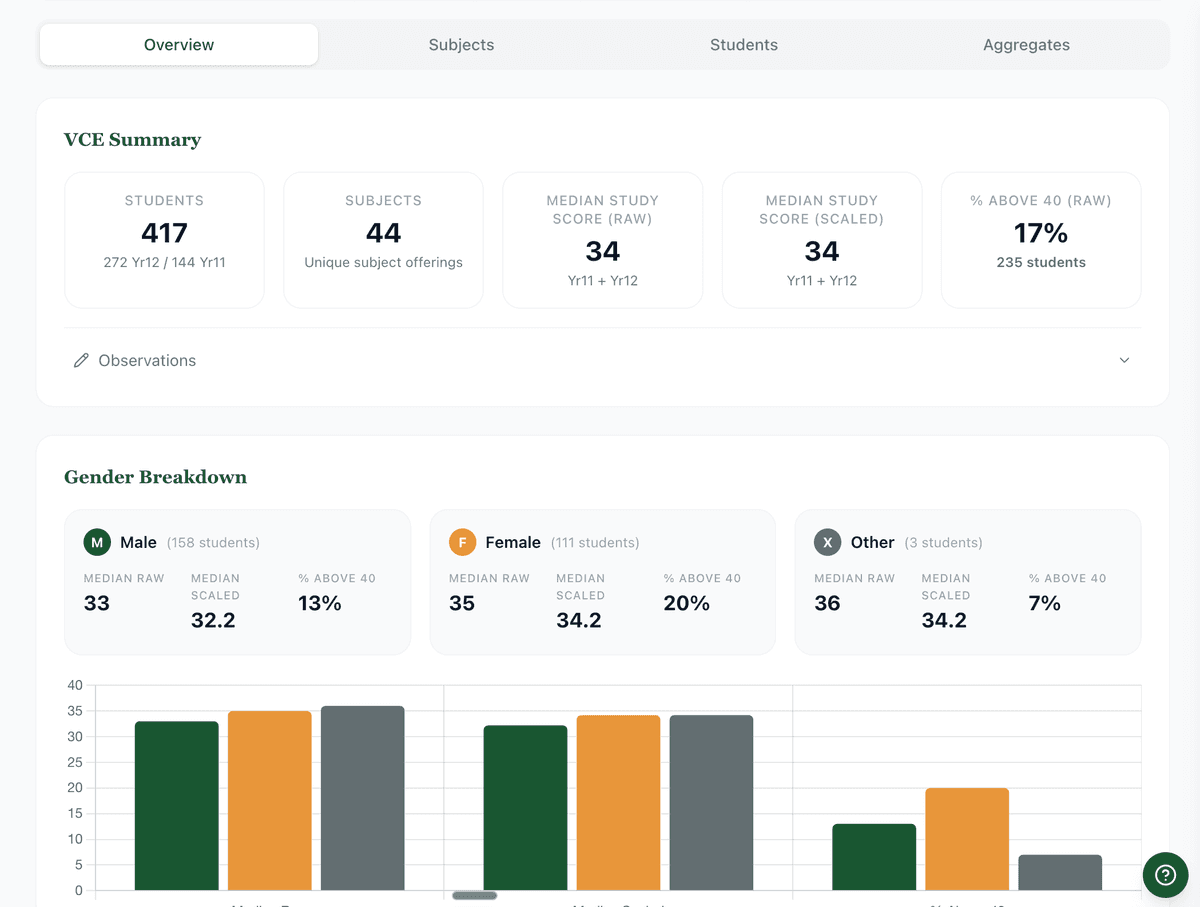The height and width of the screenshot is (907, 1200).
Task: Click the Male median raw value 33
Action: coord(97,603)
